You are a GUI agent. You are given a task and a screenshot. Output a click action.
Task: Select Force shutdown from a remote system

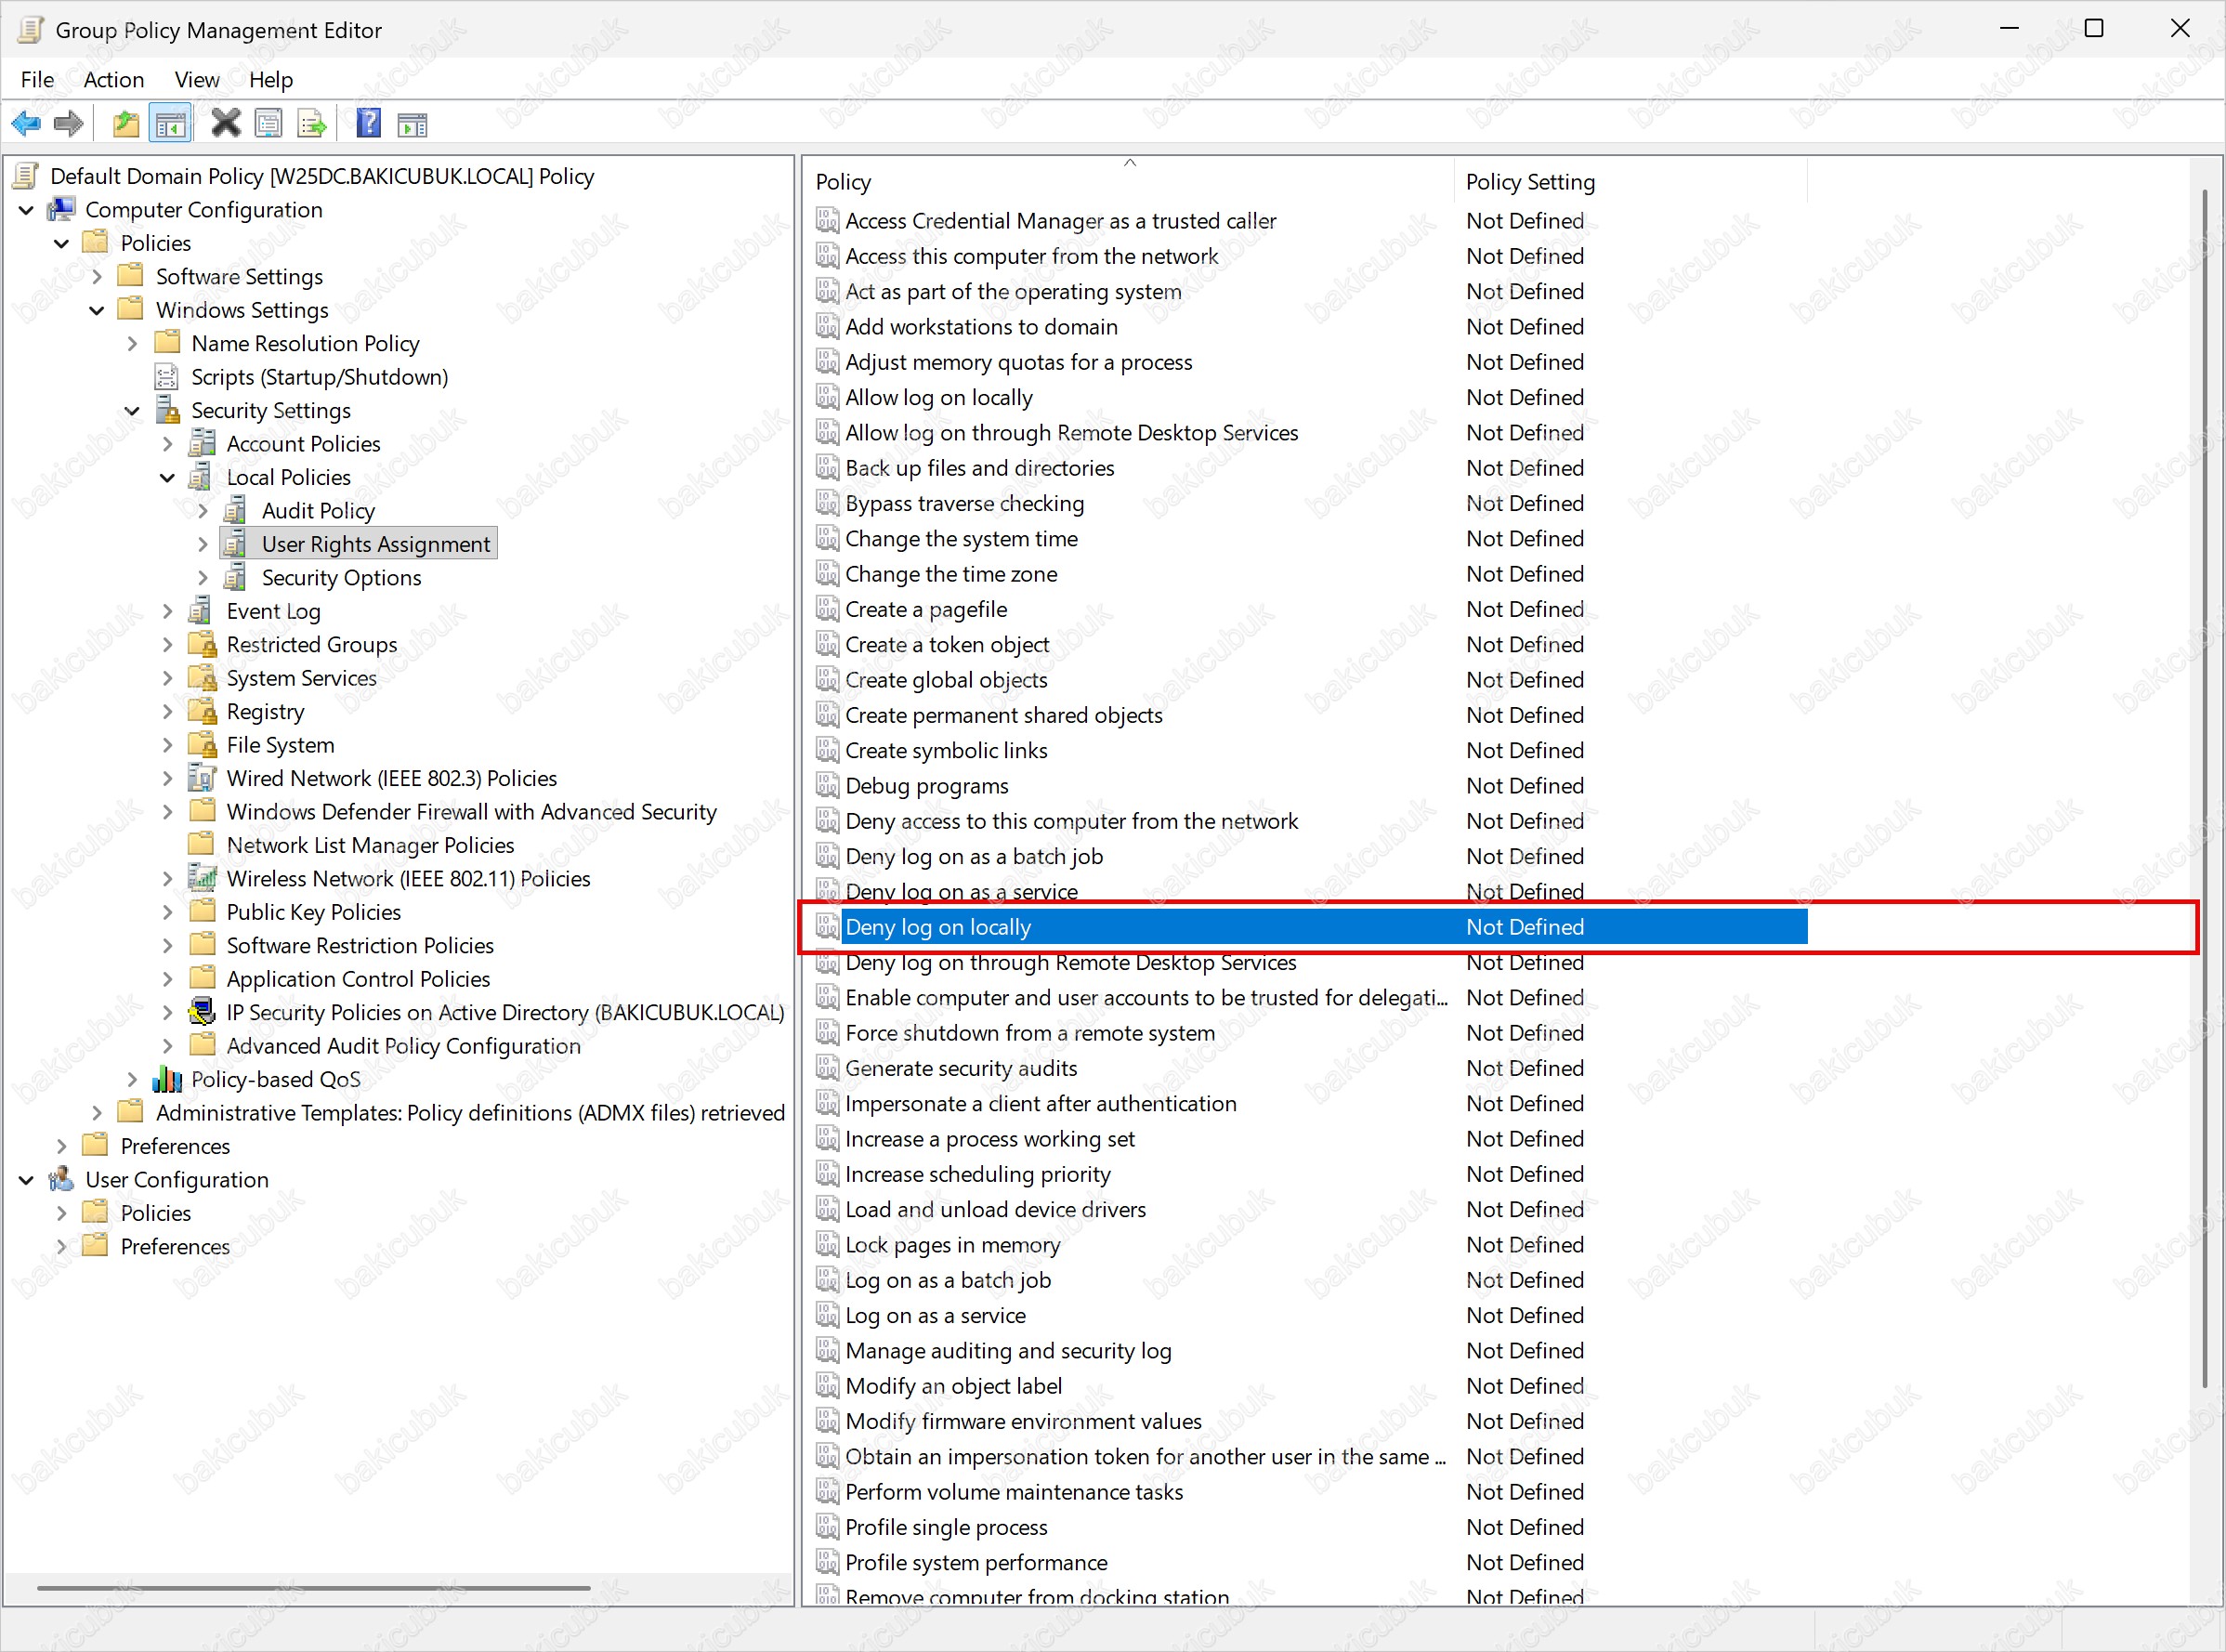[1030, 1032]
